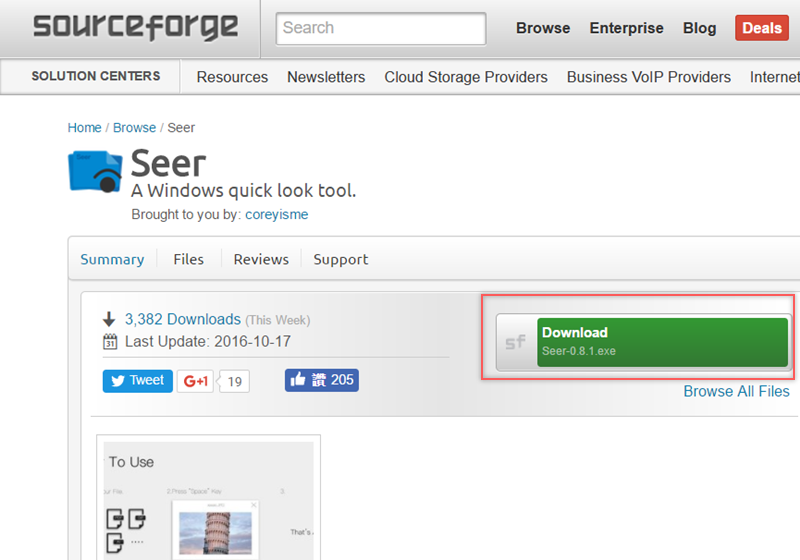Click the sf logo on Download button
Screen dimensions: 800x560
[x=516, y=342]
